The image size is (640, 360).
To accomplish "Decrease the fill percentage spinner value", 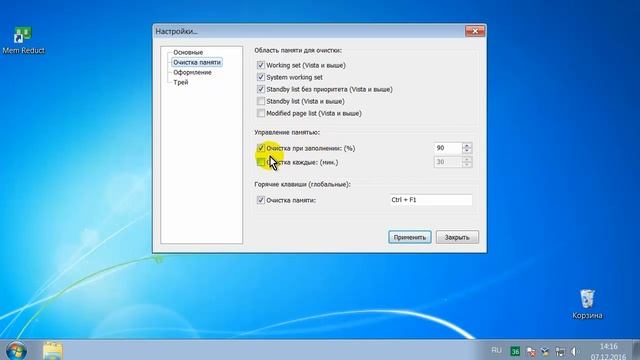I will [467, 151].
